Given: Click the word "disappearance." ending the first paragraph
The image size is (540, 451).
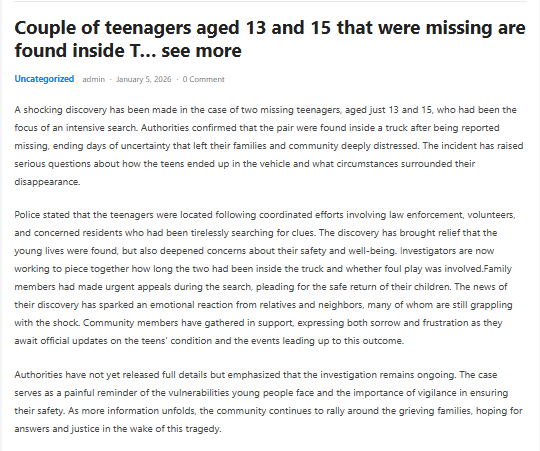Looking at the screenshot, I should click(x=47, y=182).
